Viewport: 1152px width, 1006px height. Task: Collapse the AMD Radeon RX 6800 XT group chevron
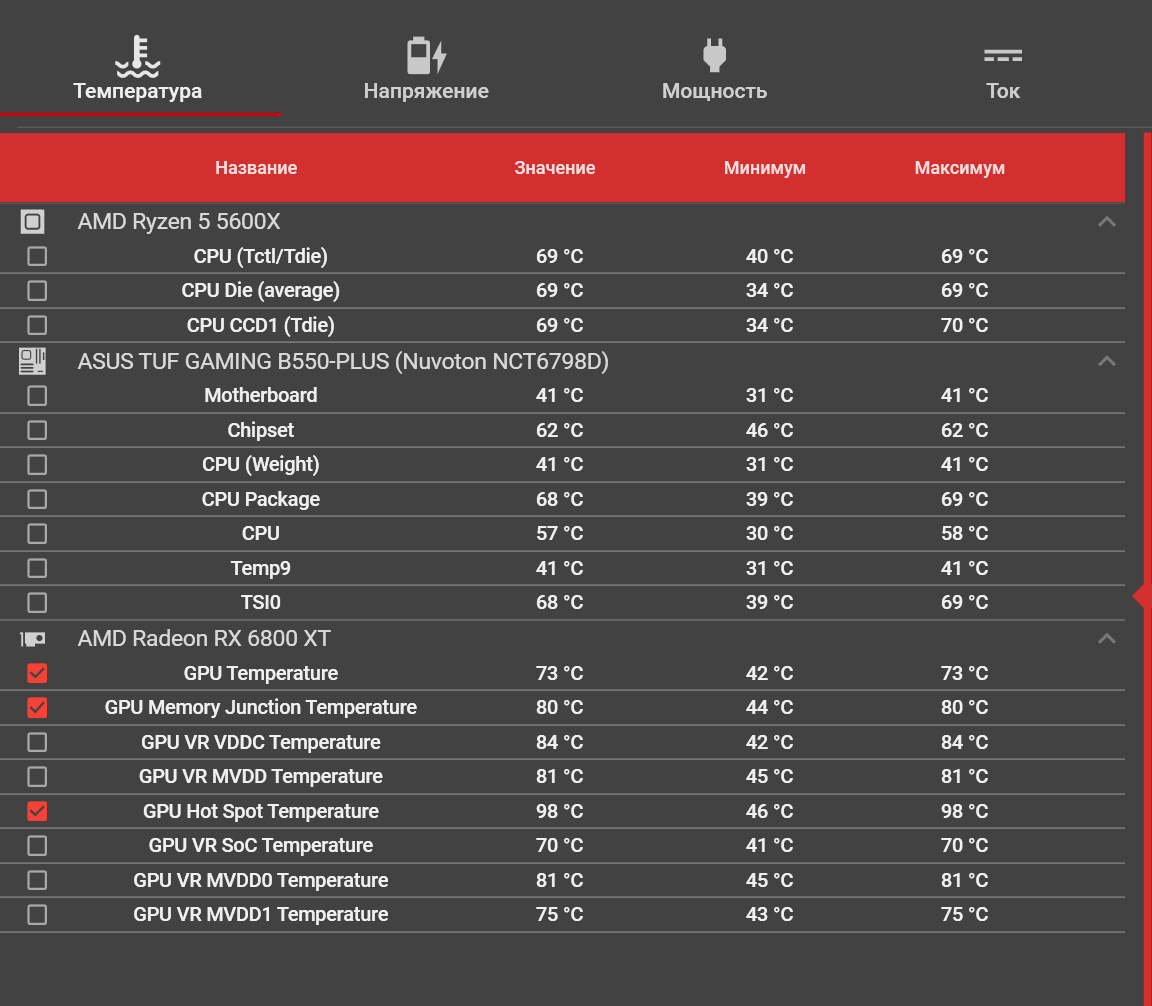click(1106, 639)
